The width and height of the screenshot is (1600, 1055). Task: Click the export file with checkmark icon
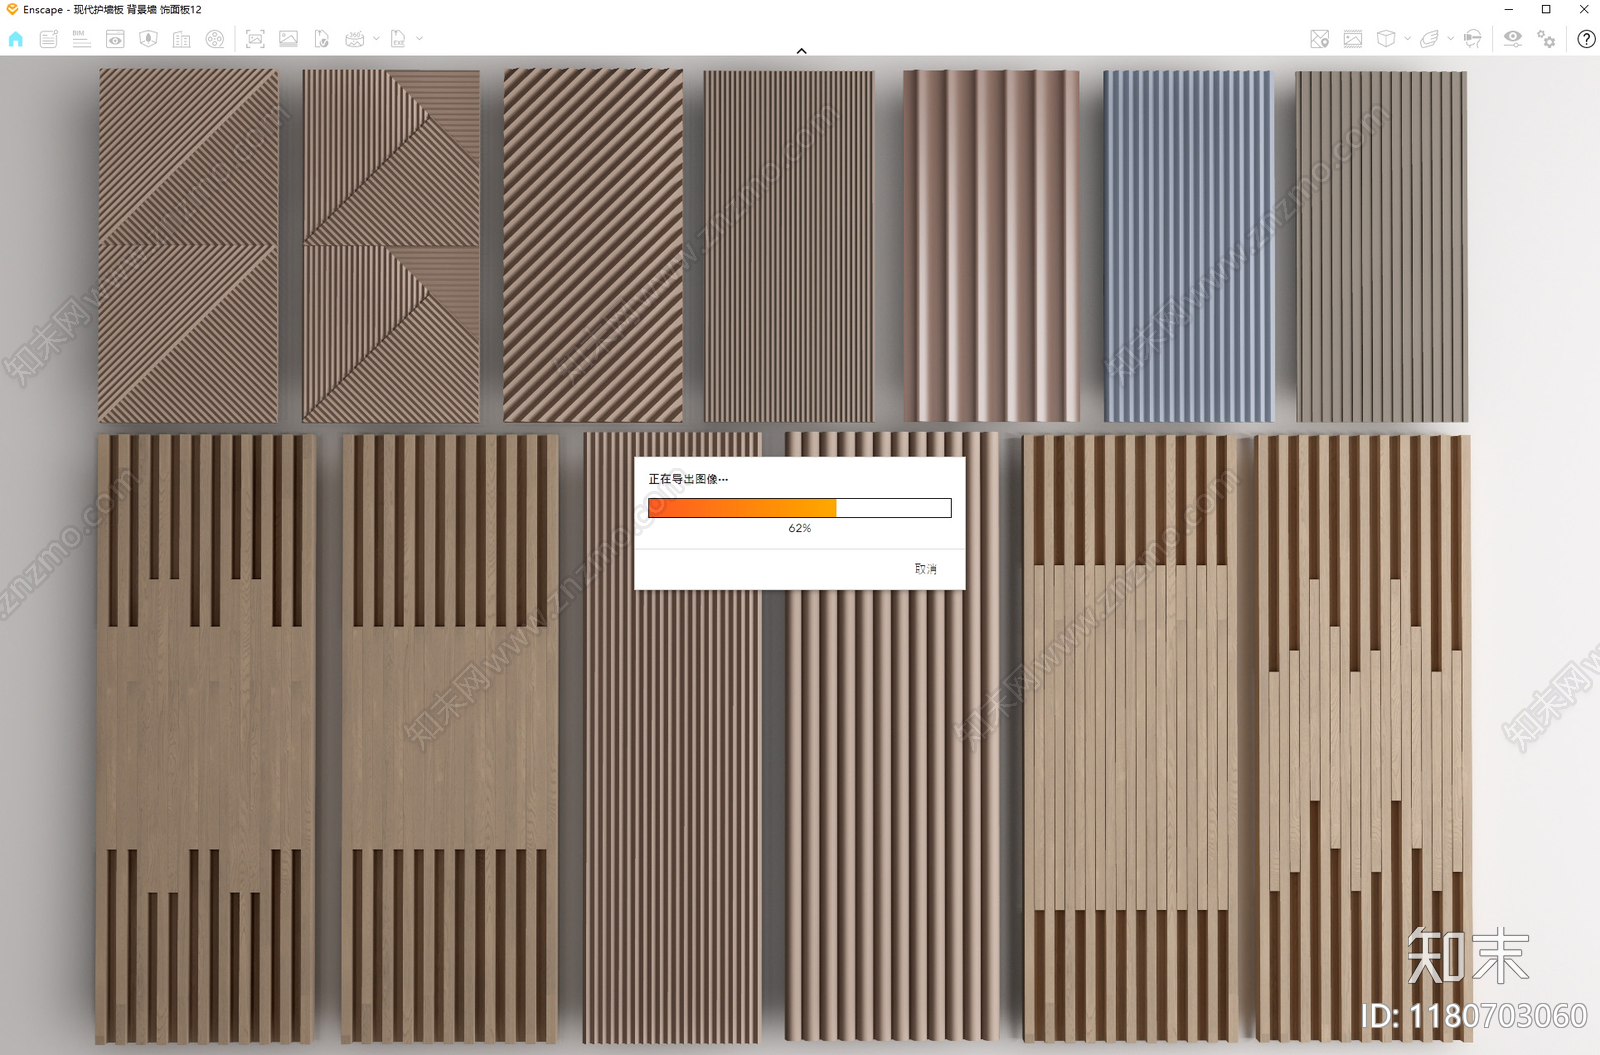click(x=321, y=39)
